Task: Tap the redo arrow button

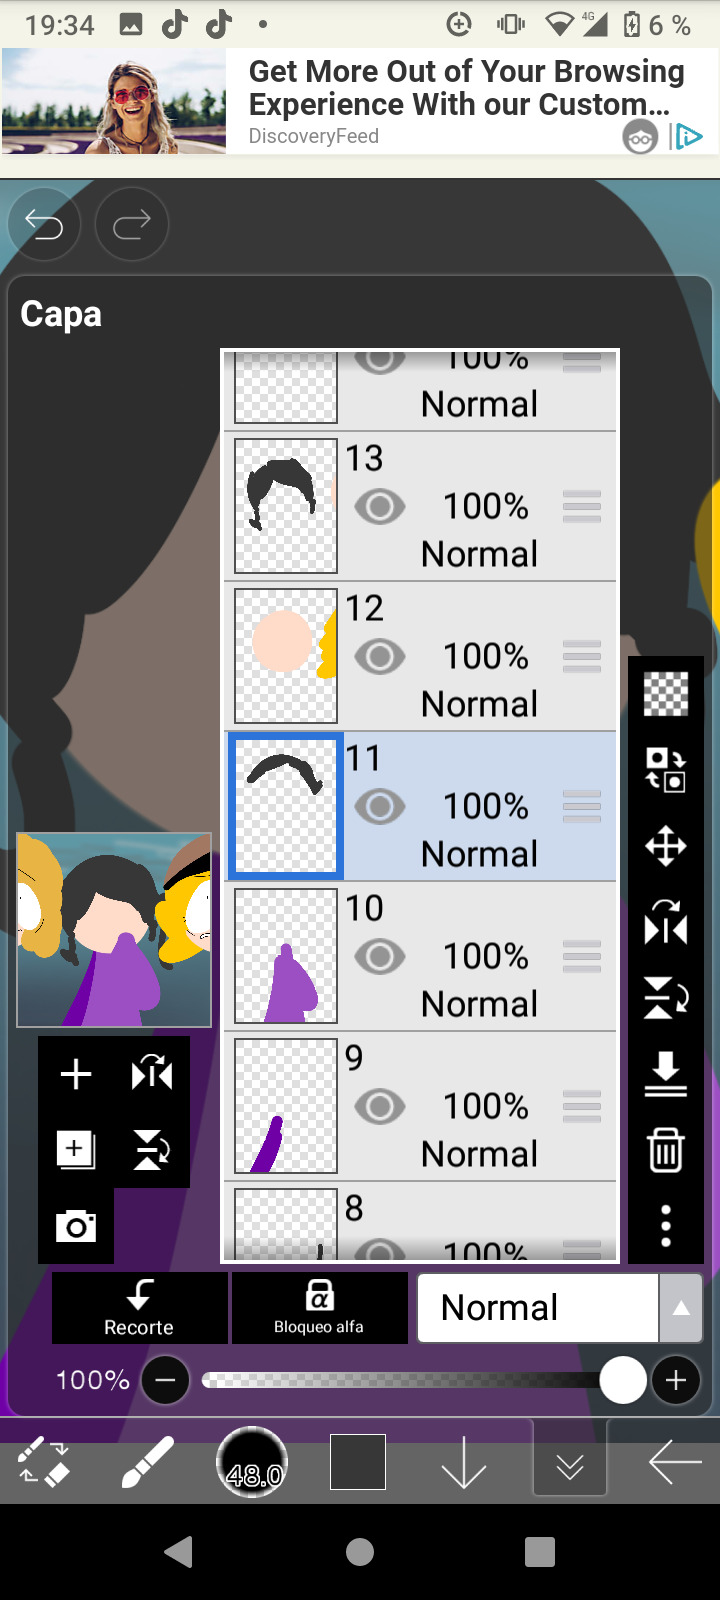Action: click(132, 225)
